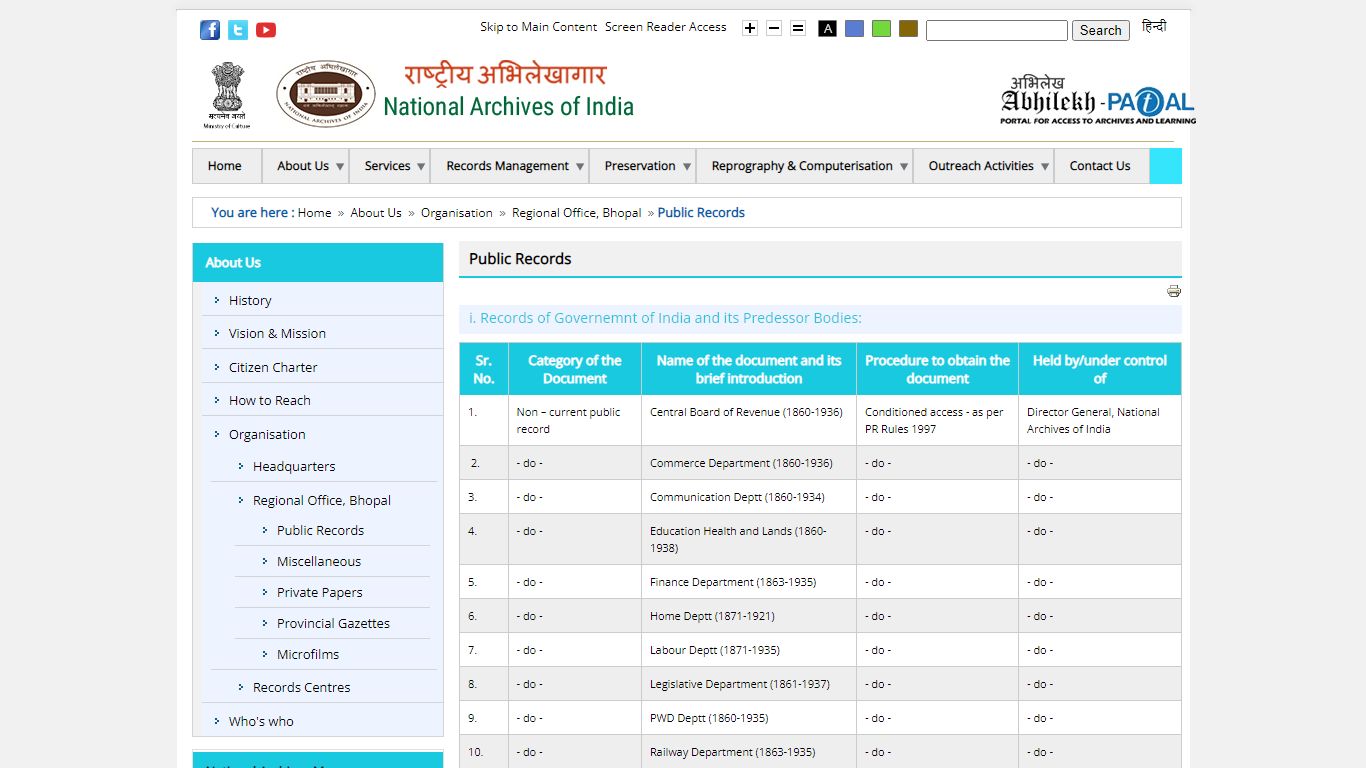Viewport: 1366px width, 768px height.
Task: Follow Skip to Main Content link
Action: coord(538,27)
